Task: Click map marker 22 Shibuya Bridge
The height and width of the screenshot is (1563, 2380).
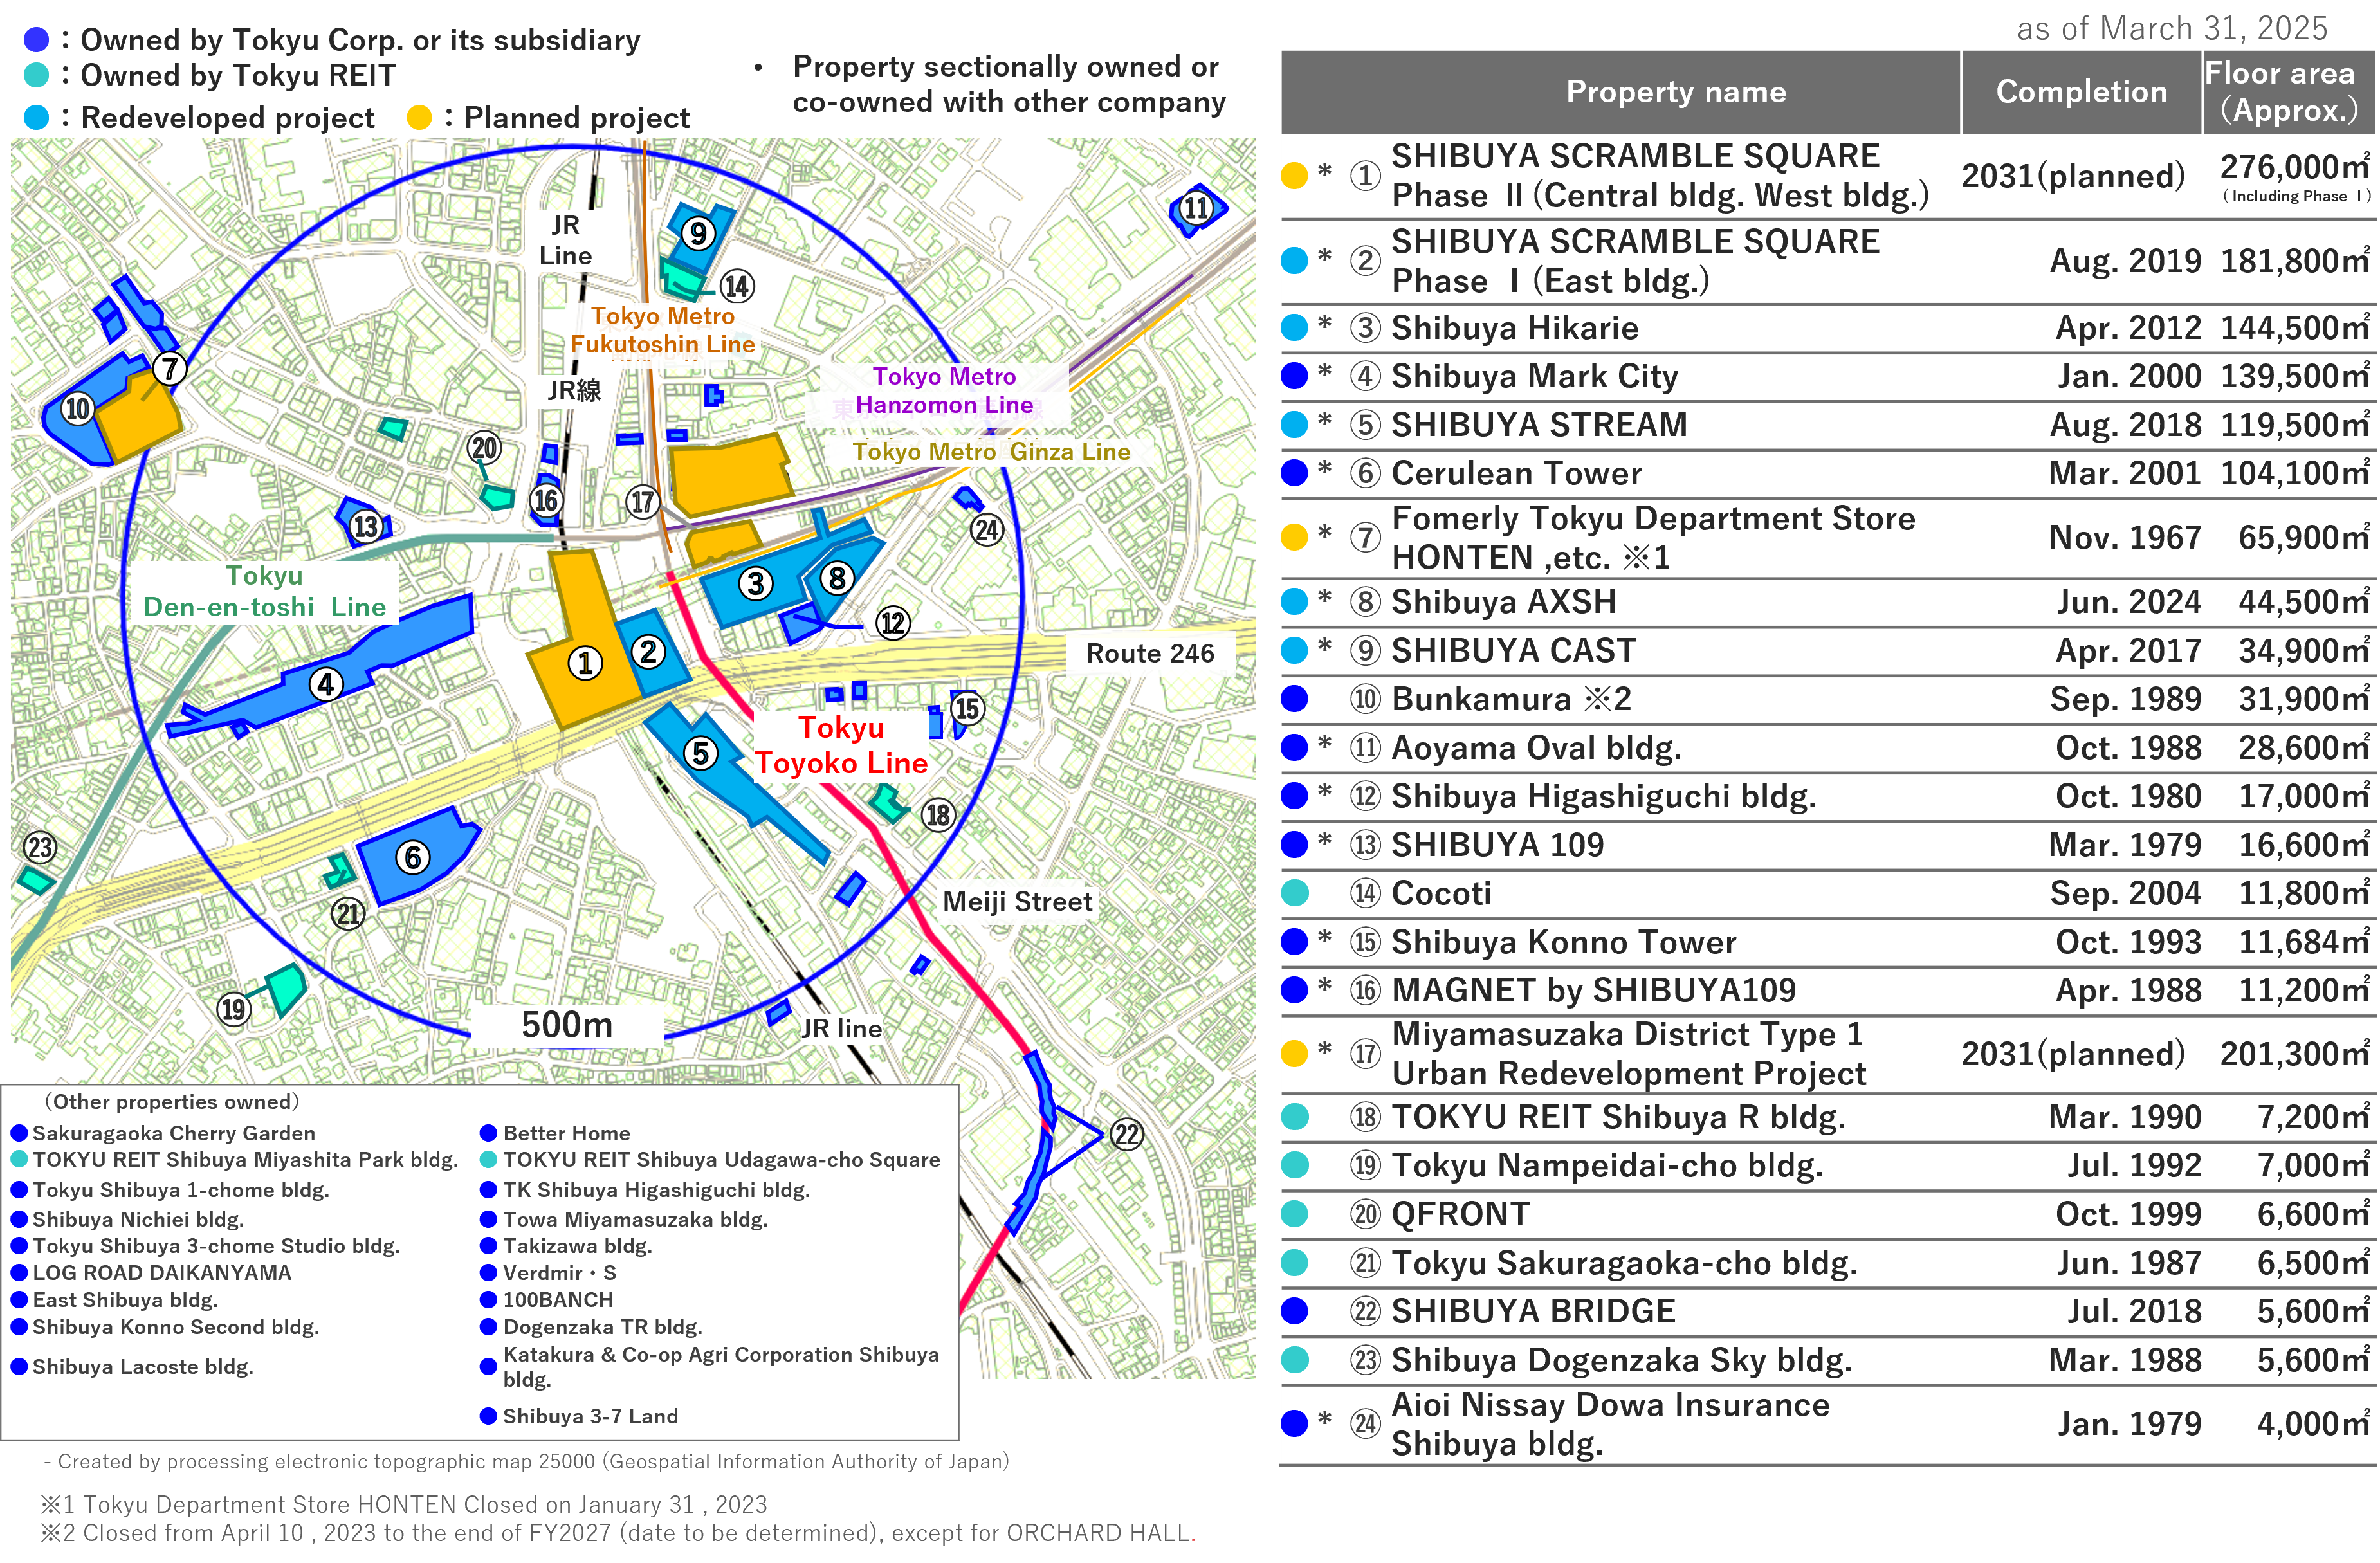Action: pyautogui.click(x=1127, y=1134)
